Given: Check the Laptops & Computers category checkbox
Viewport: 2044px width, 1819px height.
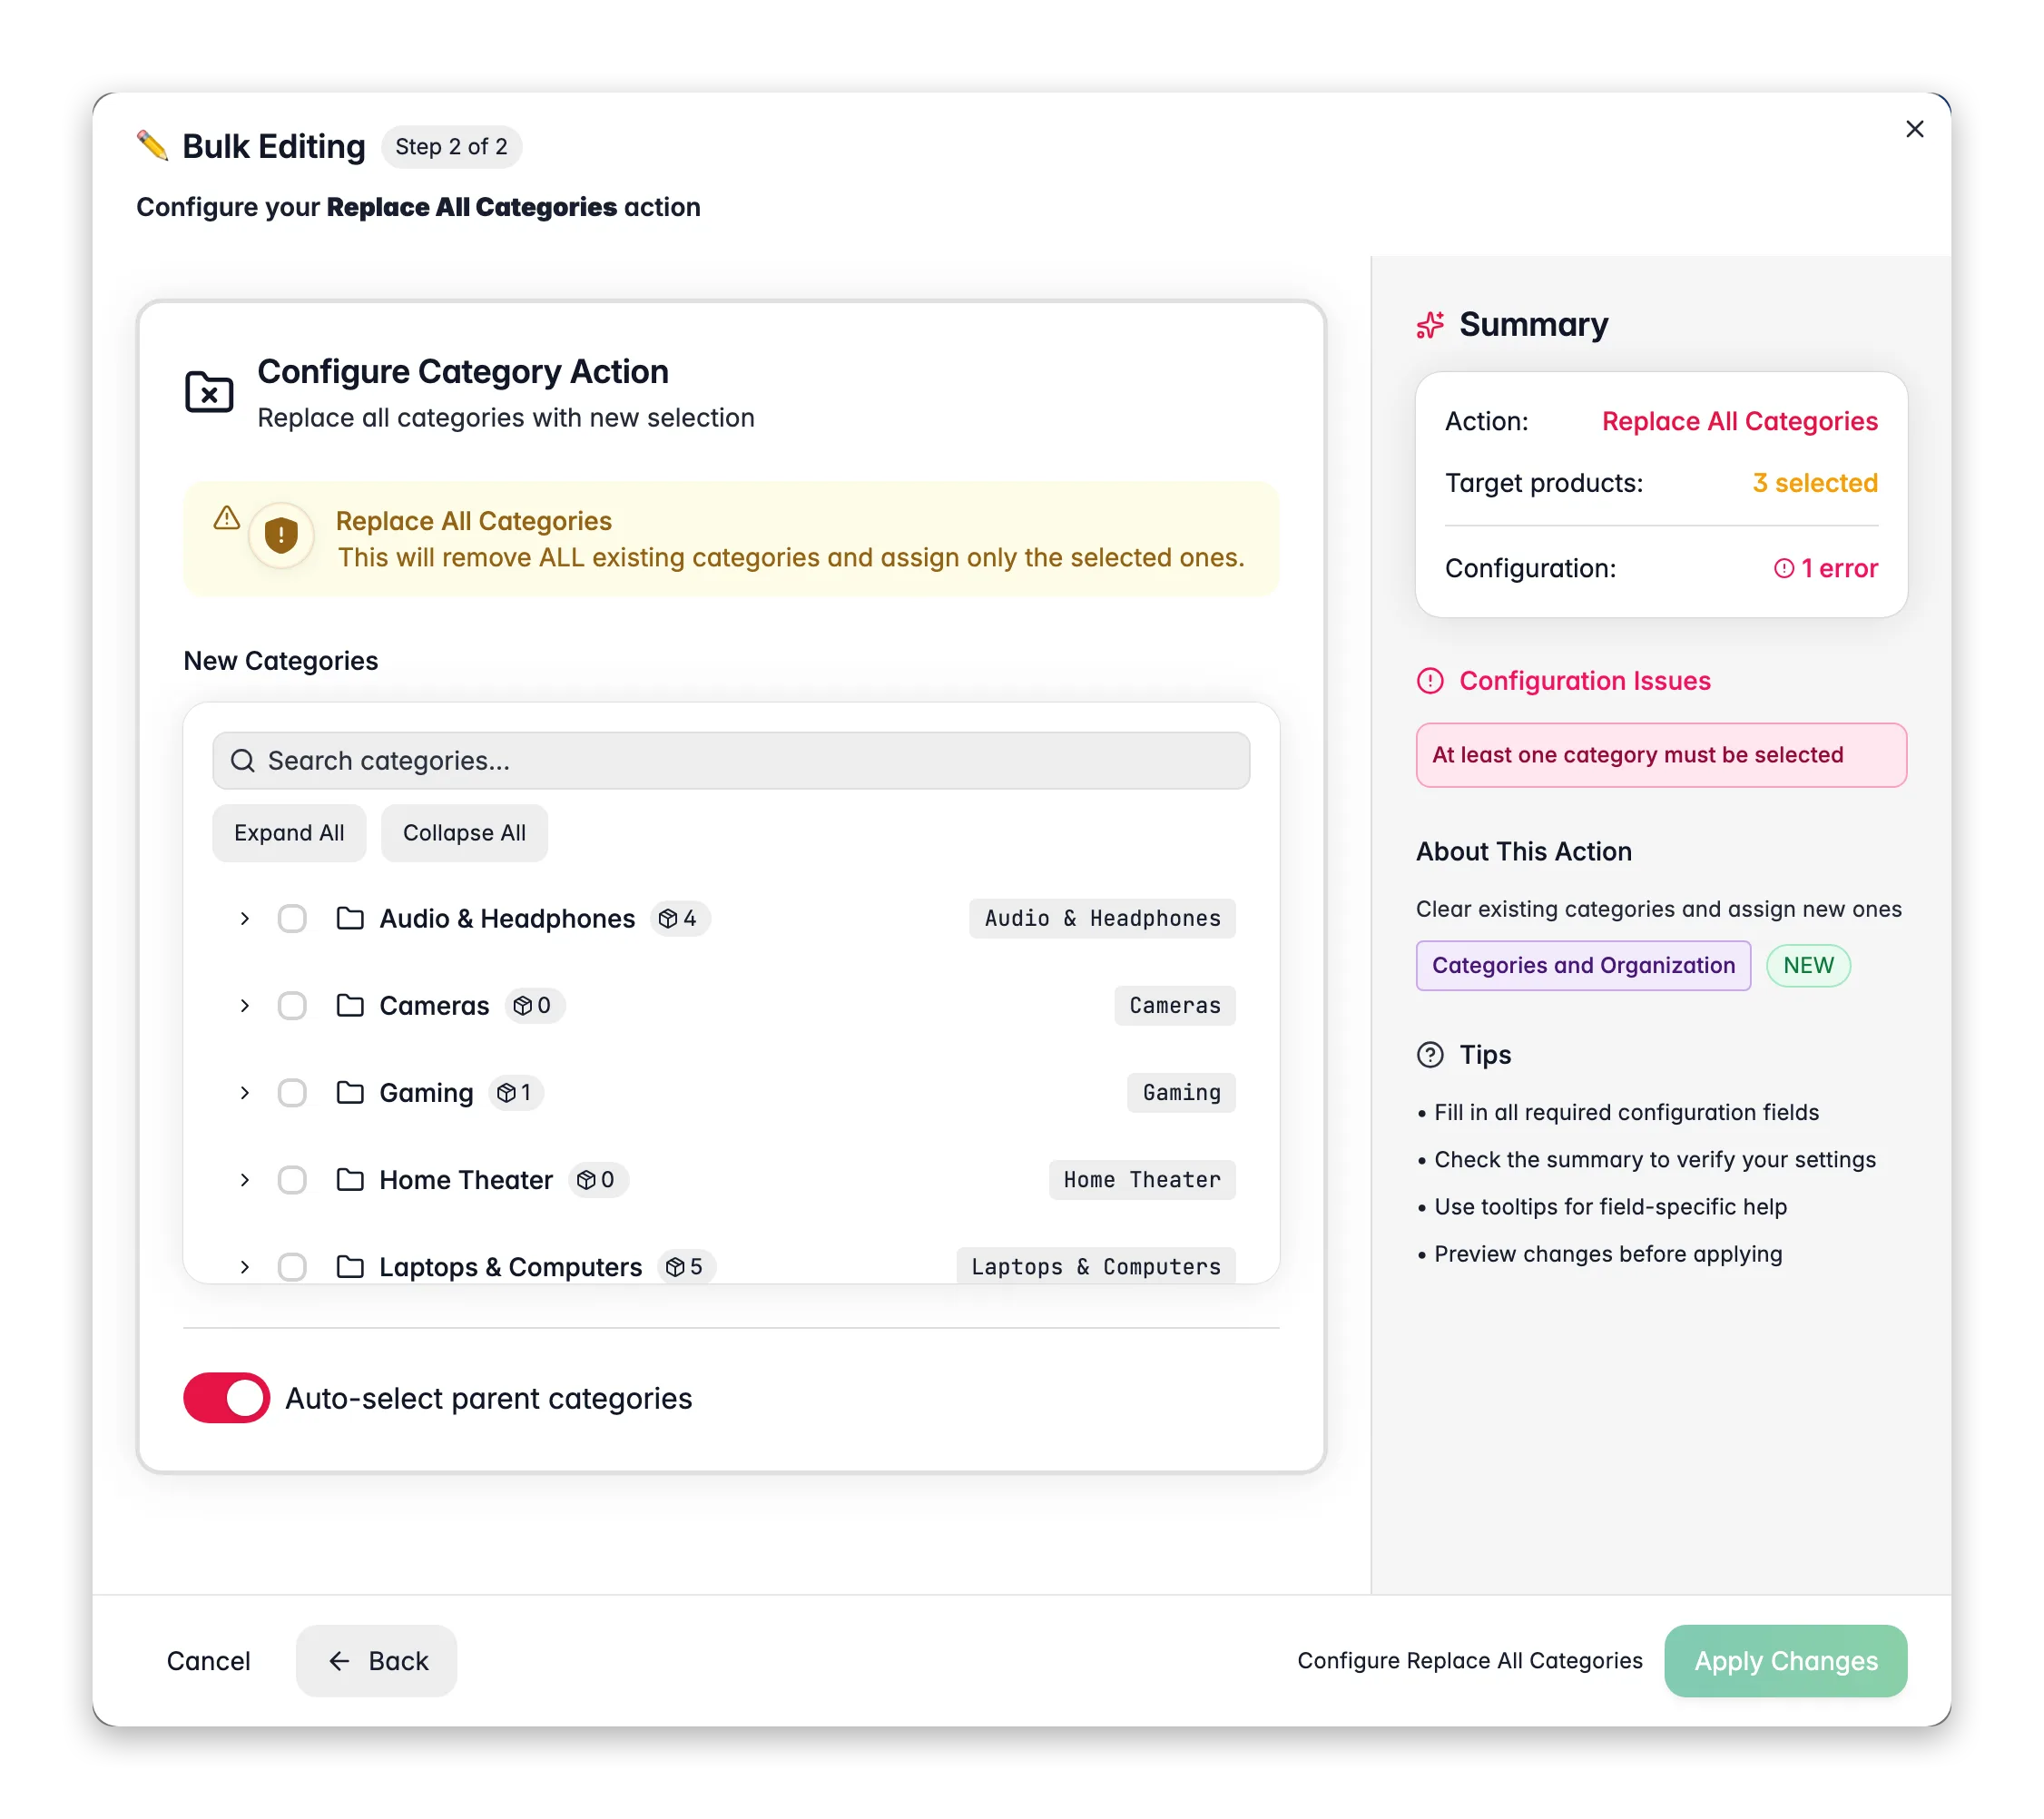Looking at the screenshot, I should point(292,1266).
